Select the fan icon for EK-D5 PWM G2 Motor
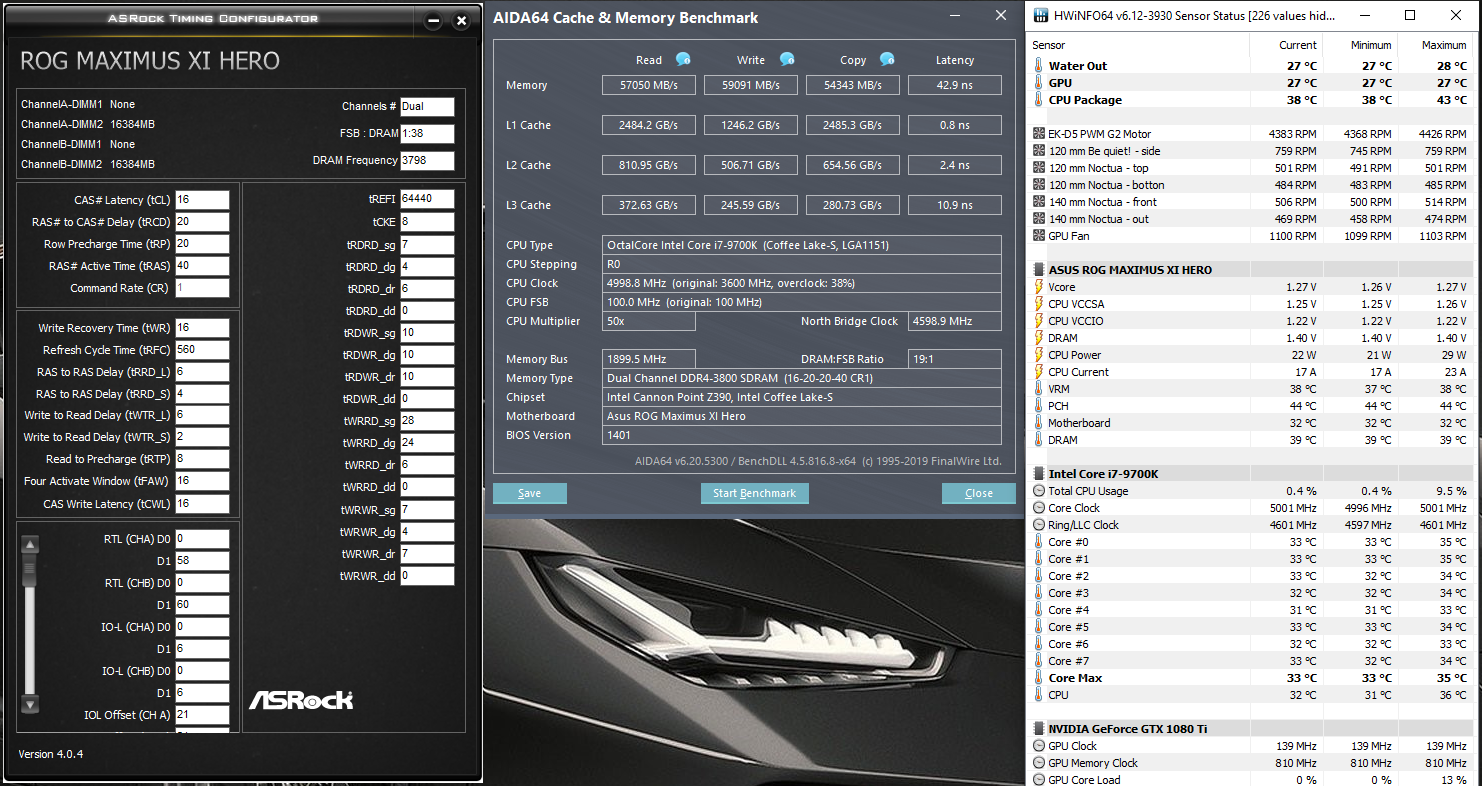1482x786 pixels. pos(1039,134)
